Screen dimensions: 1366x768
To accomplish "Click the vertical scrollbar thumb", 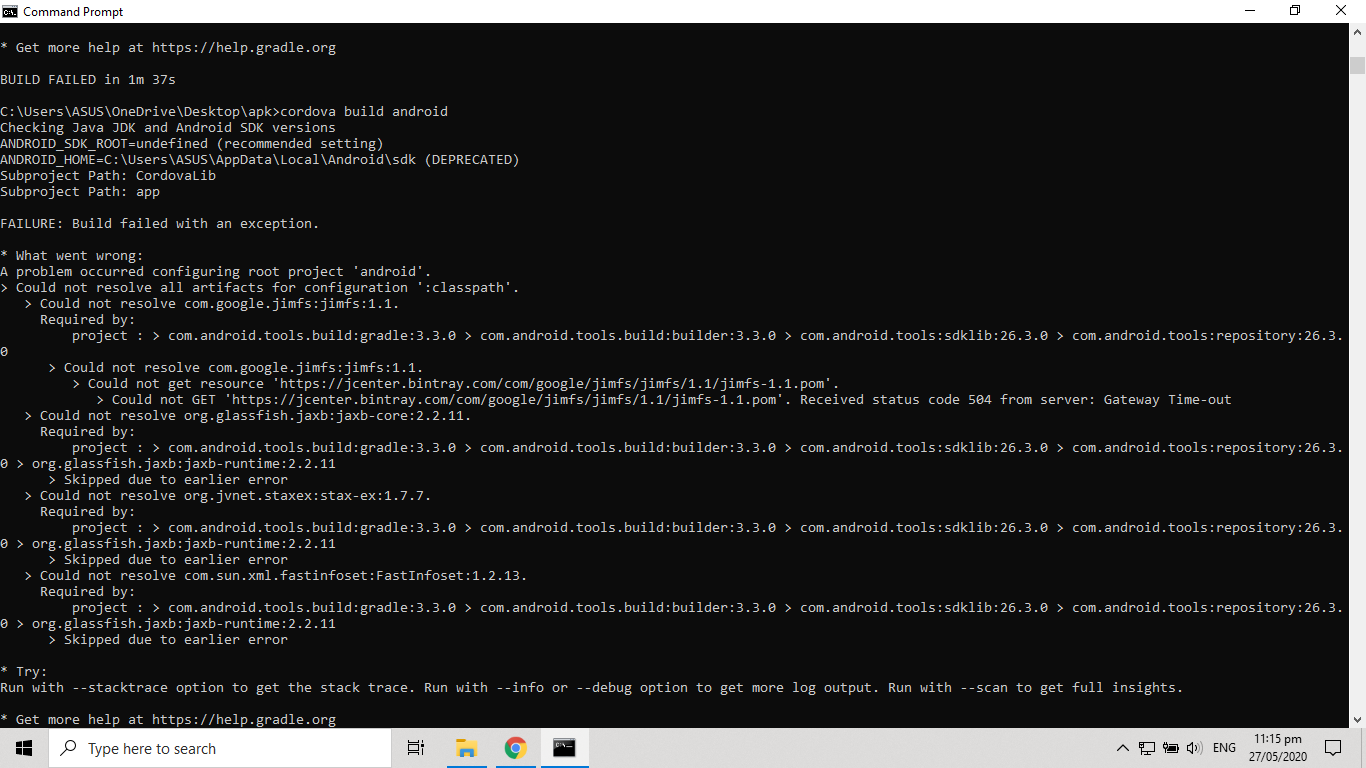I will tap(1357, 66).
